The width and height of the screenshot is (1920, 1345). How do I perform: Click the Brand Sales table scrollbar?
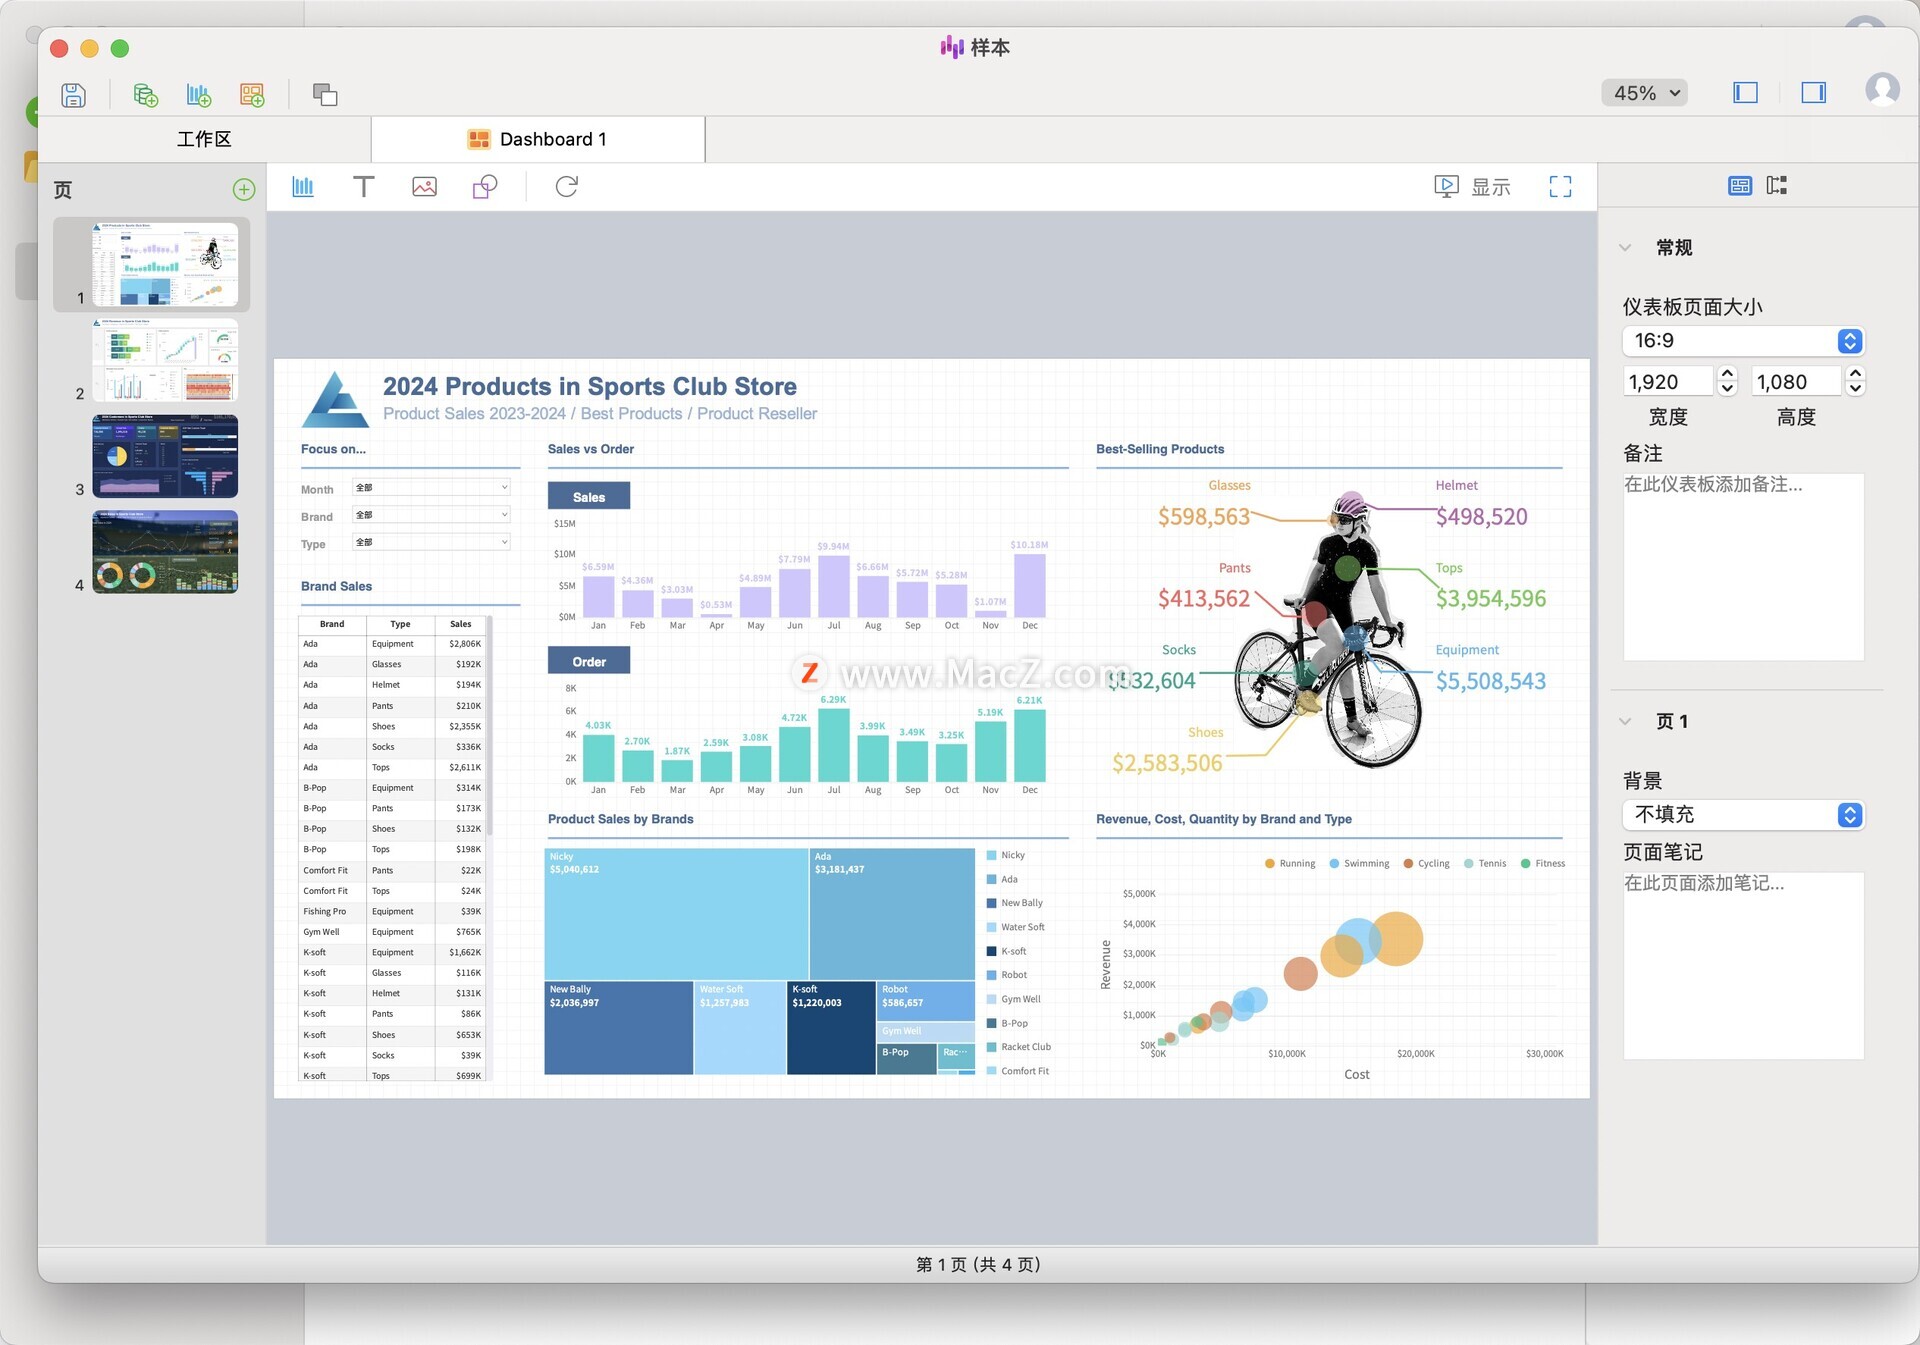490,727
